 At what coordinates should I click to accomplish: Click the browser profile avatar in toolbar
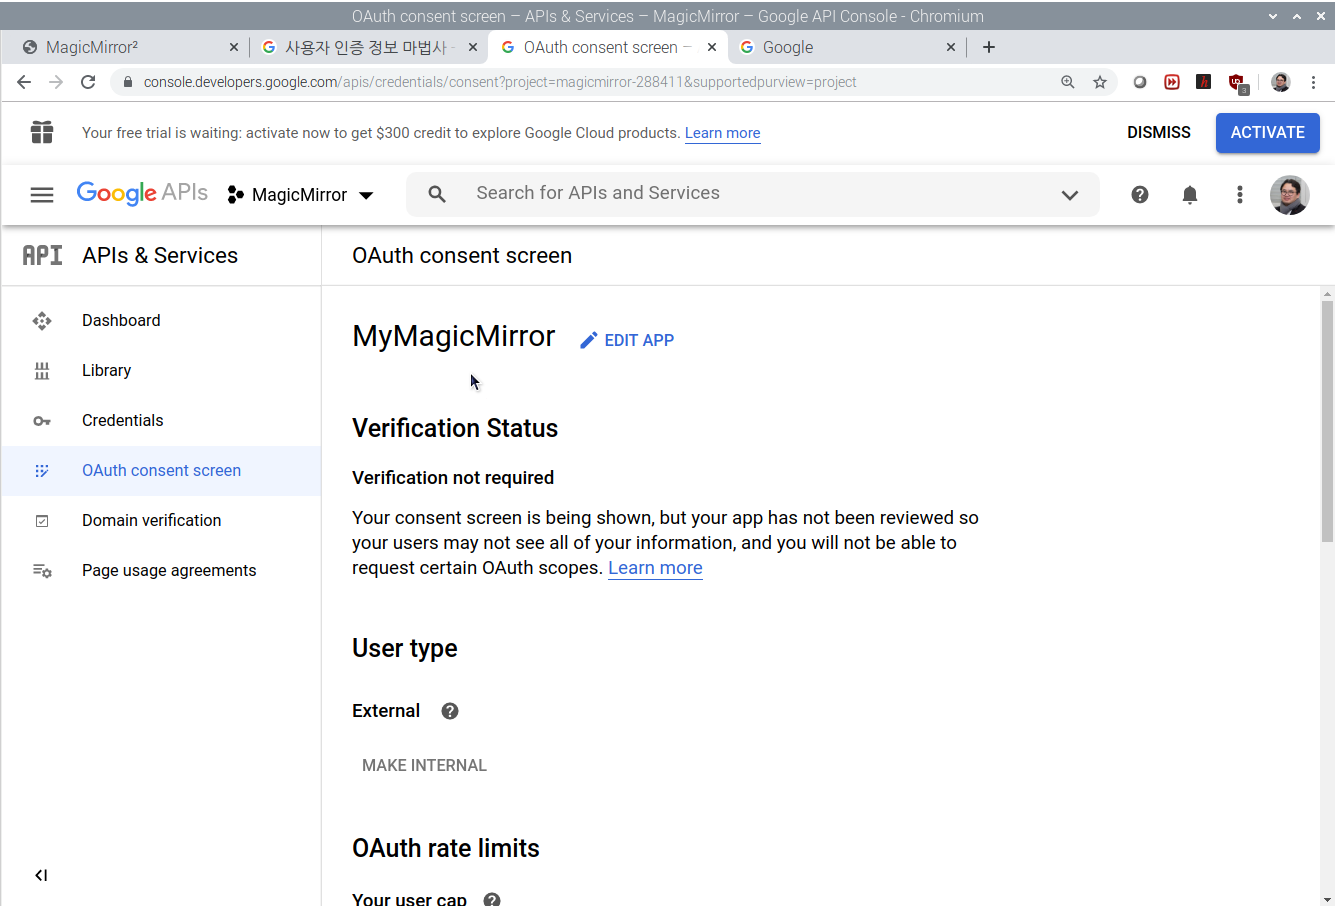[1281, 82]
